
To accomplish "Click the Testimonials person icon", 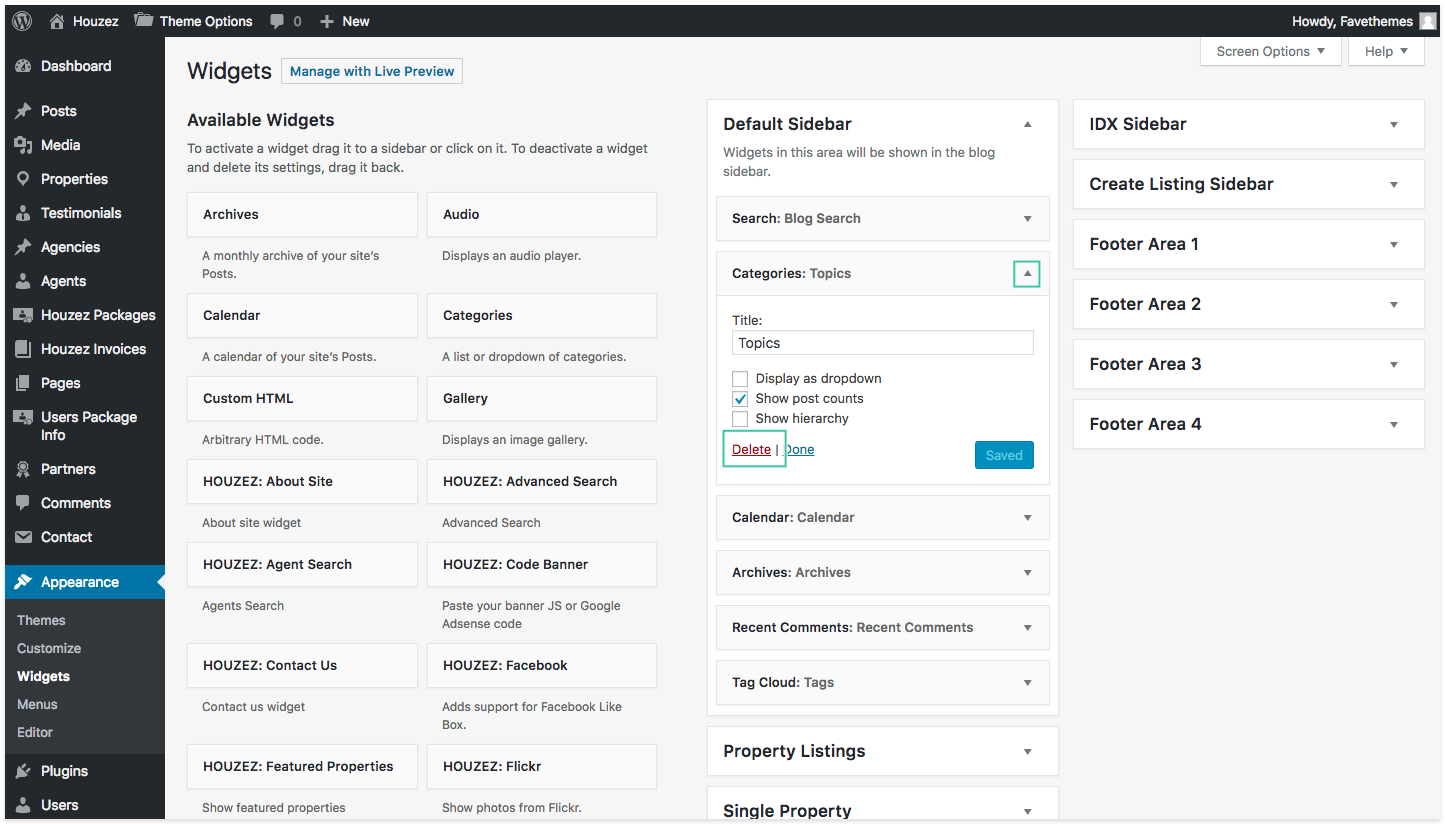I will click(23, 213).
